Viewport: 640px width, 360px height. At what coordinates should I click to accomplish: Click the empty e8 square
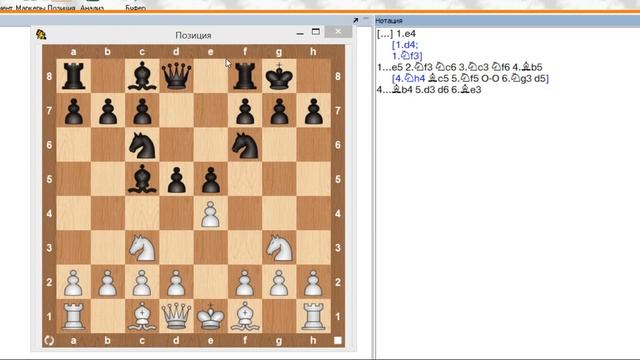click(211, 76)
